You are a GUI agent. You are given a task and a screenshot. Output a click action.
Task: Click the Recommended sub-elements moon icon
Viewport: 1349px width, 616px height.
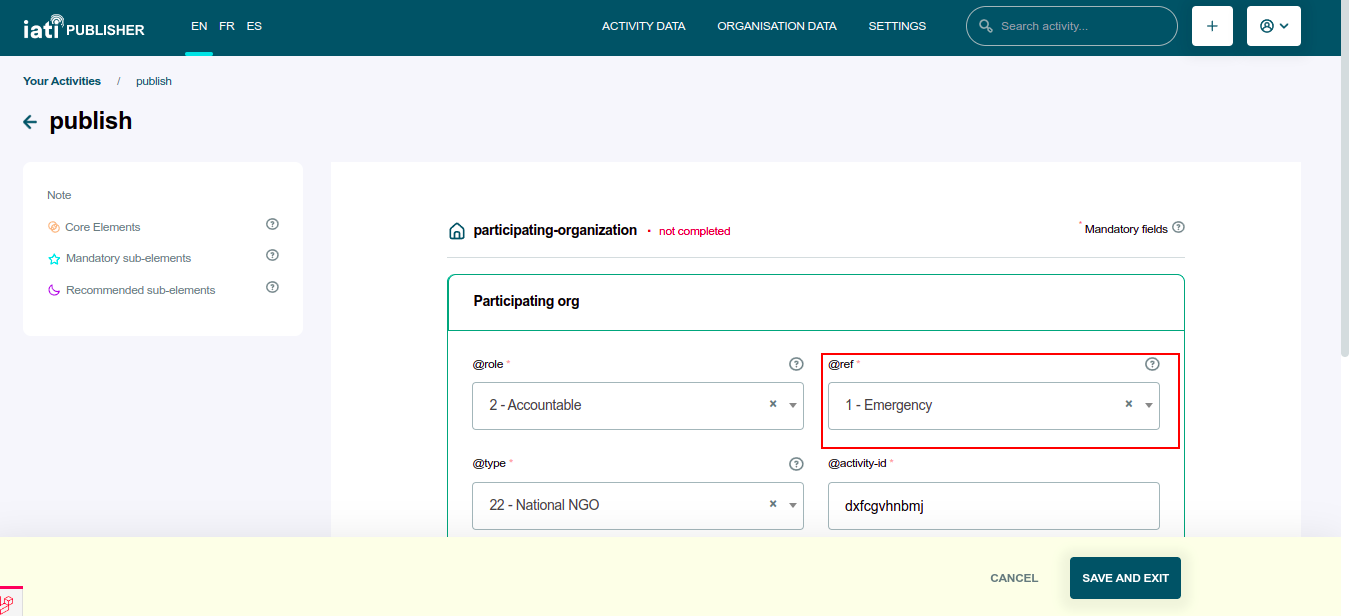54,290
